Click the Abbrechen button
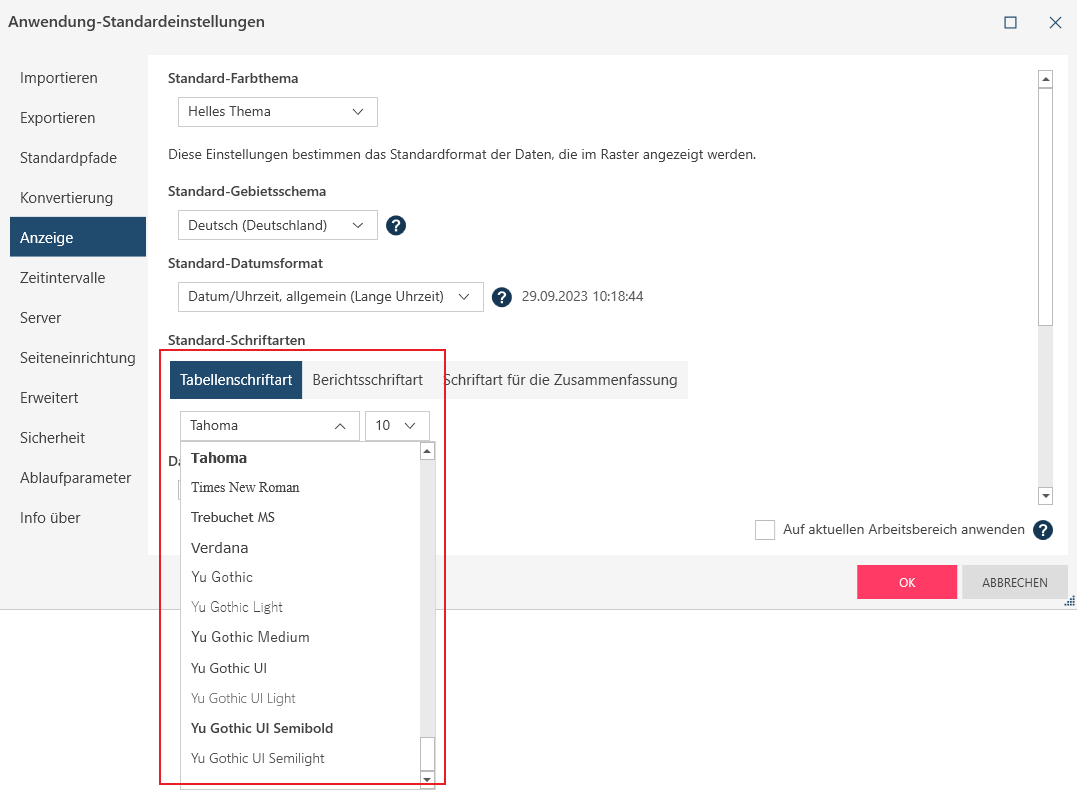Screen dimensions: 1077x792 pos(1014,582)
